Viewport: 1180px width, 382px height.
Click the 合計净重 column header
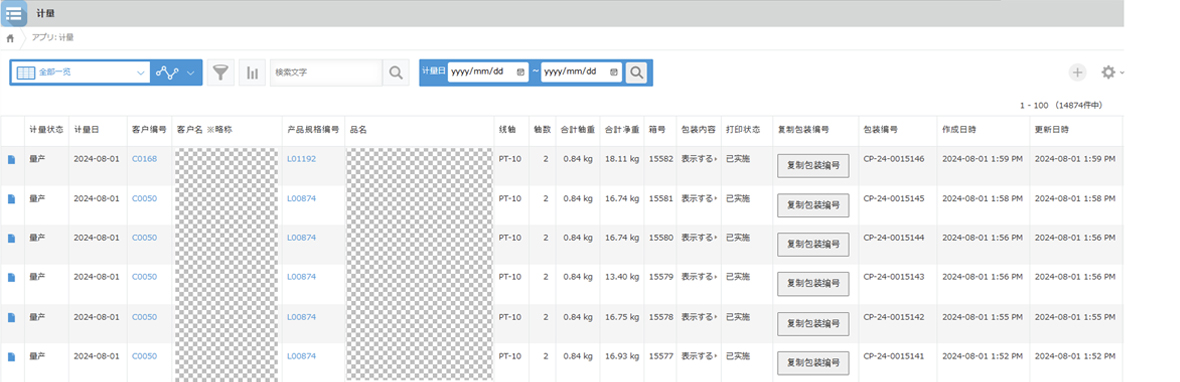[622, 129]
